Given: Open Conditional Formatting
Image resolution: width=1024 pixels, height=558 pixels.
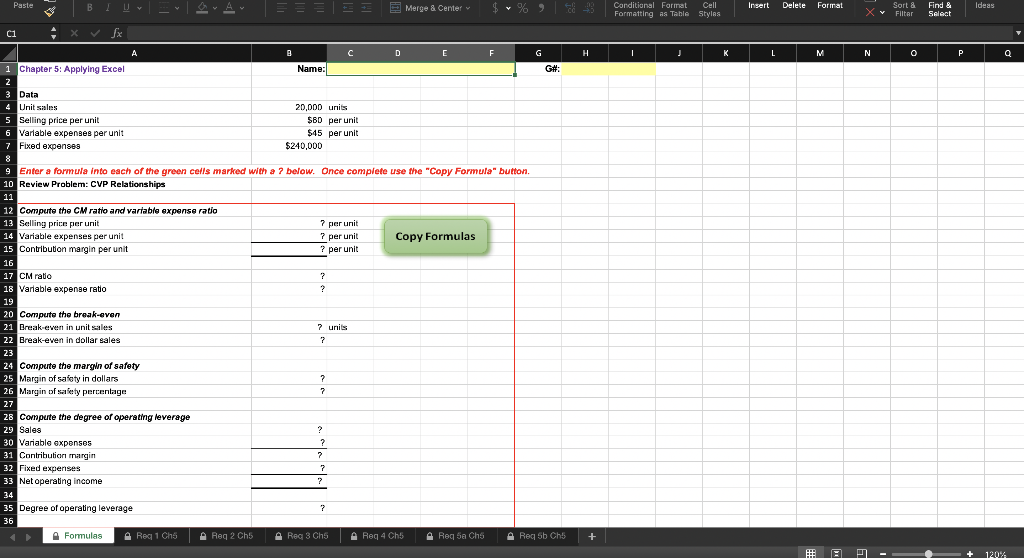Looking at the screenshot, I should coord(633,9).
